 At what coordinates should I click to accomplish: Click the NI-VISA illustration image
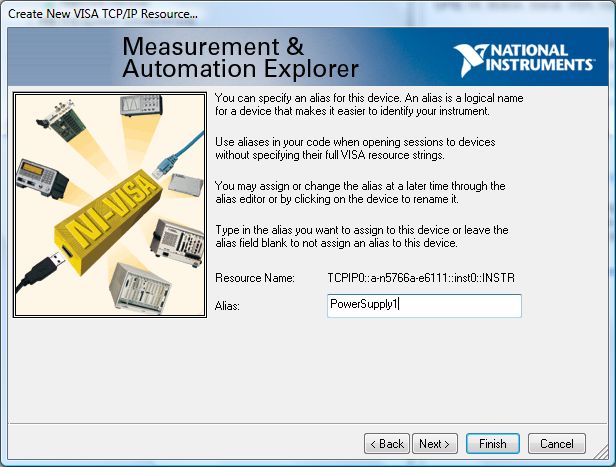coord(110,205)
